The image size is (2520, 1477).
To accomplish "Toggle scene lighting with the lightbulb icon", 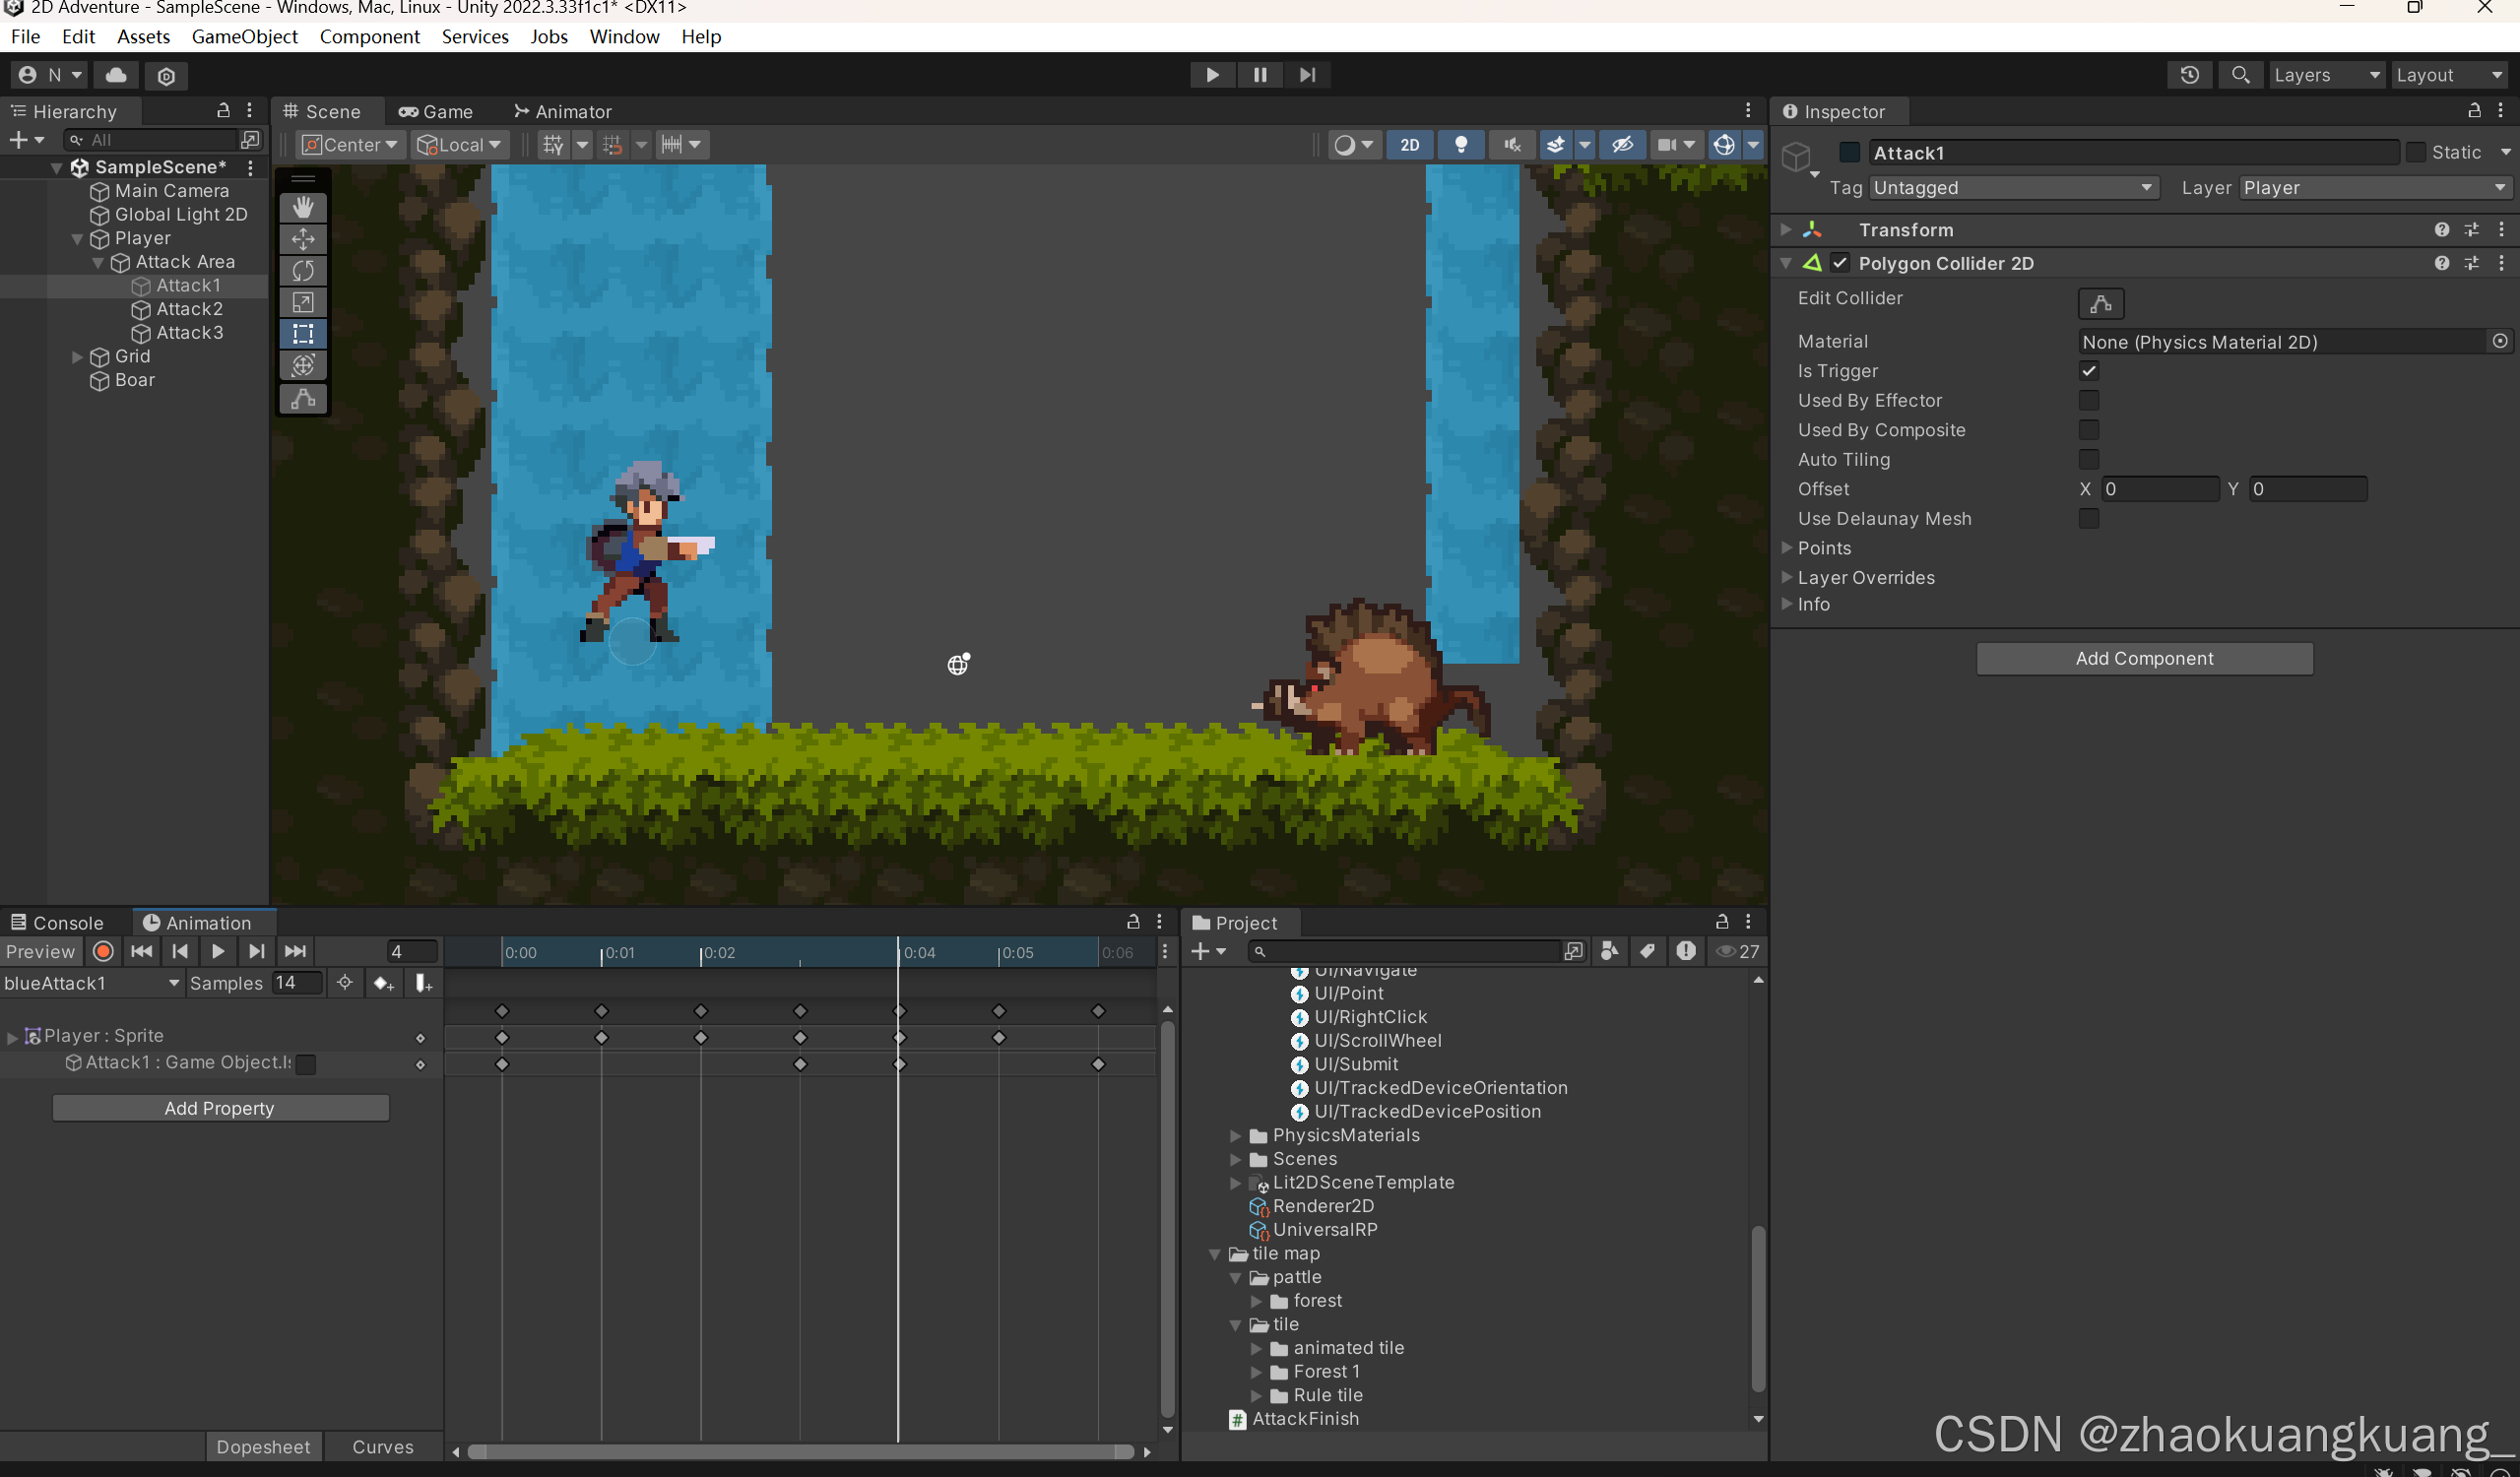I will pyautogui.click(x=1461, y=145).
